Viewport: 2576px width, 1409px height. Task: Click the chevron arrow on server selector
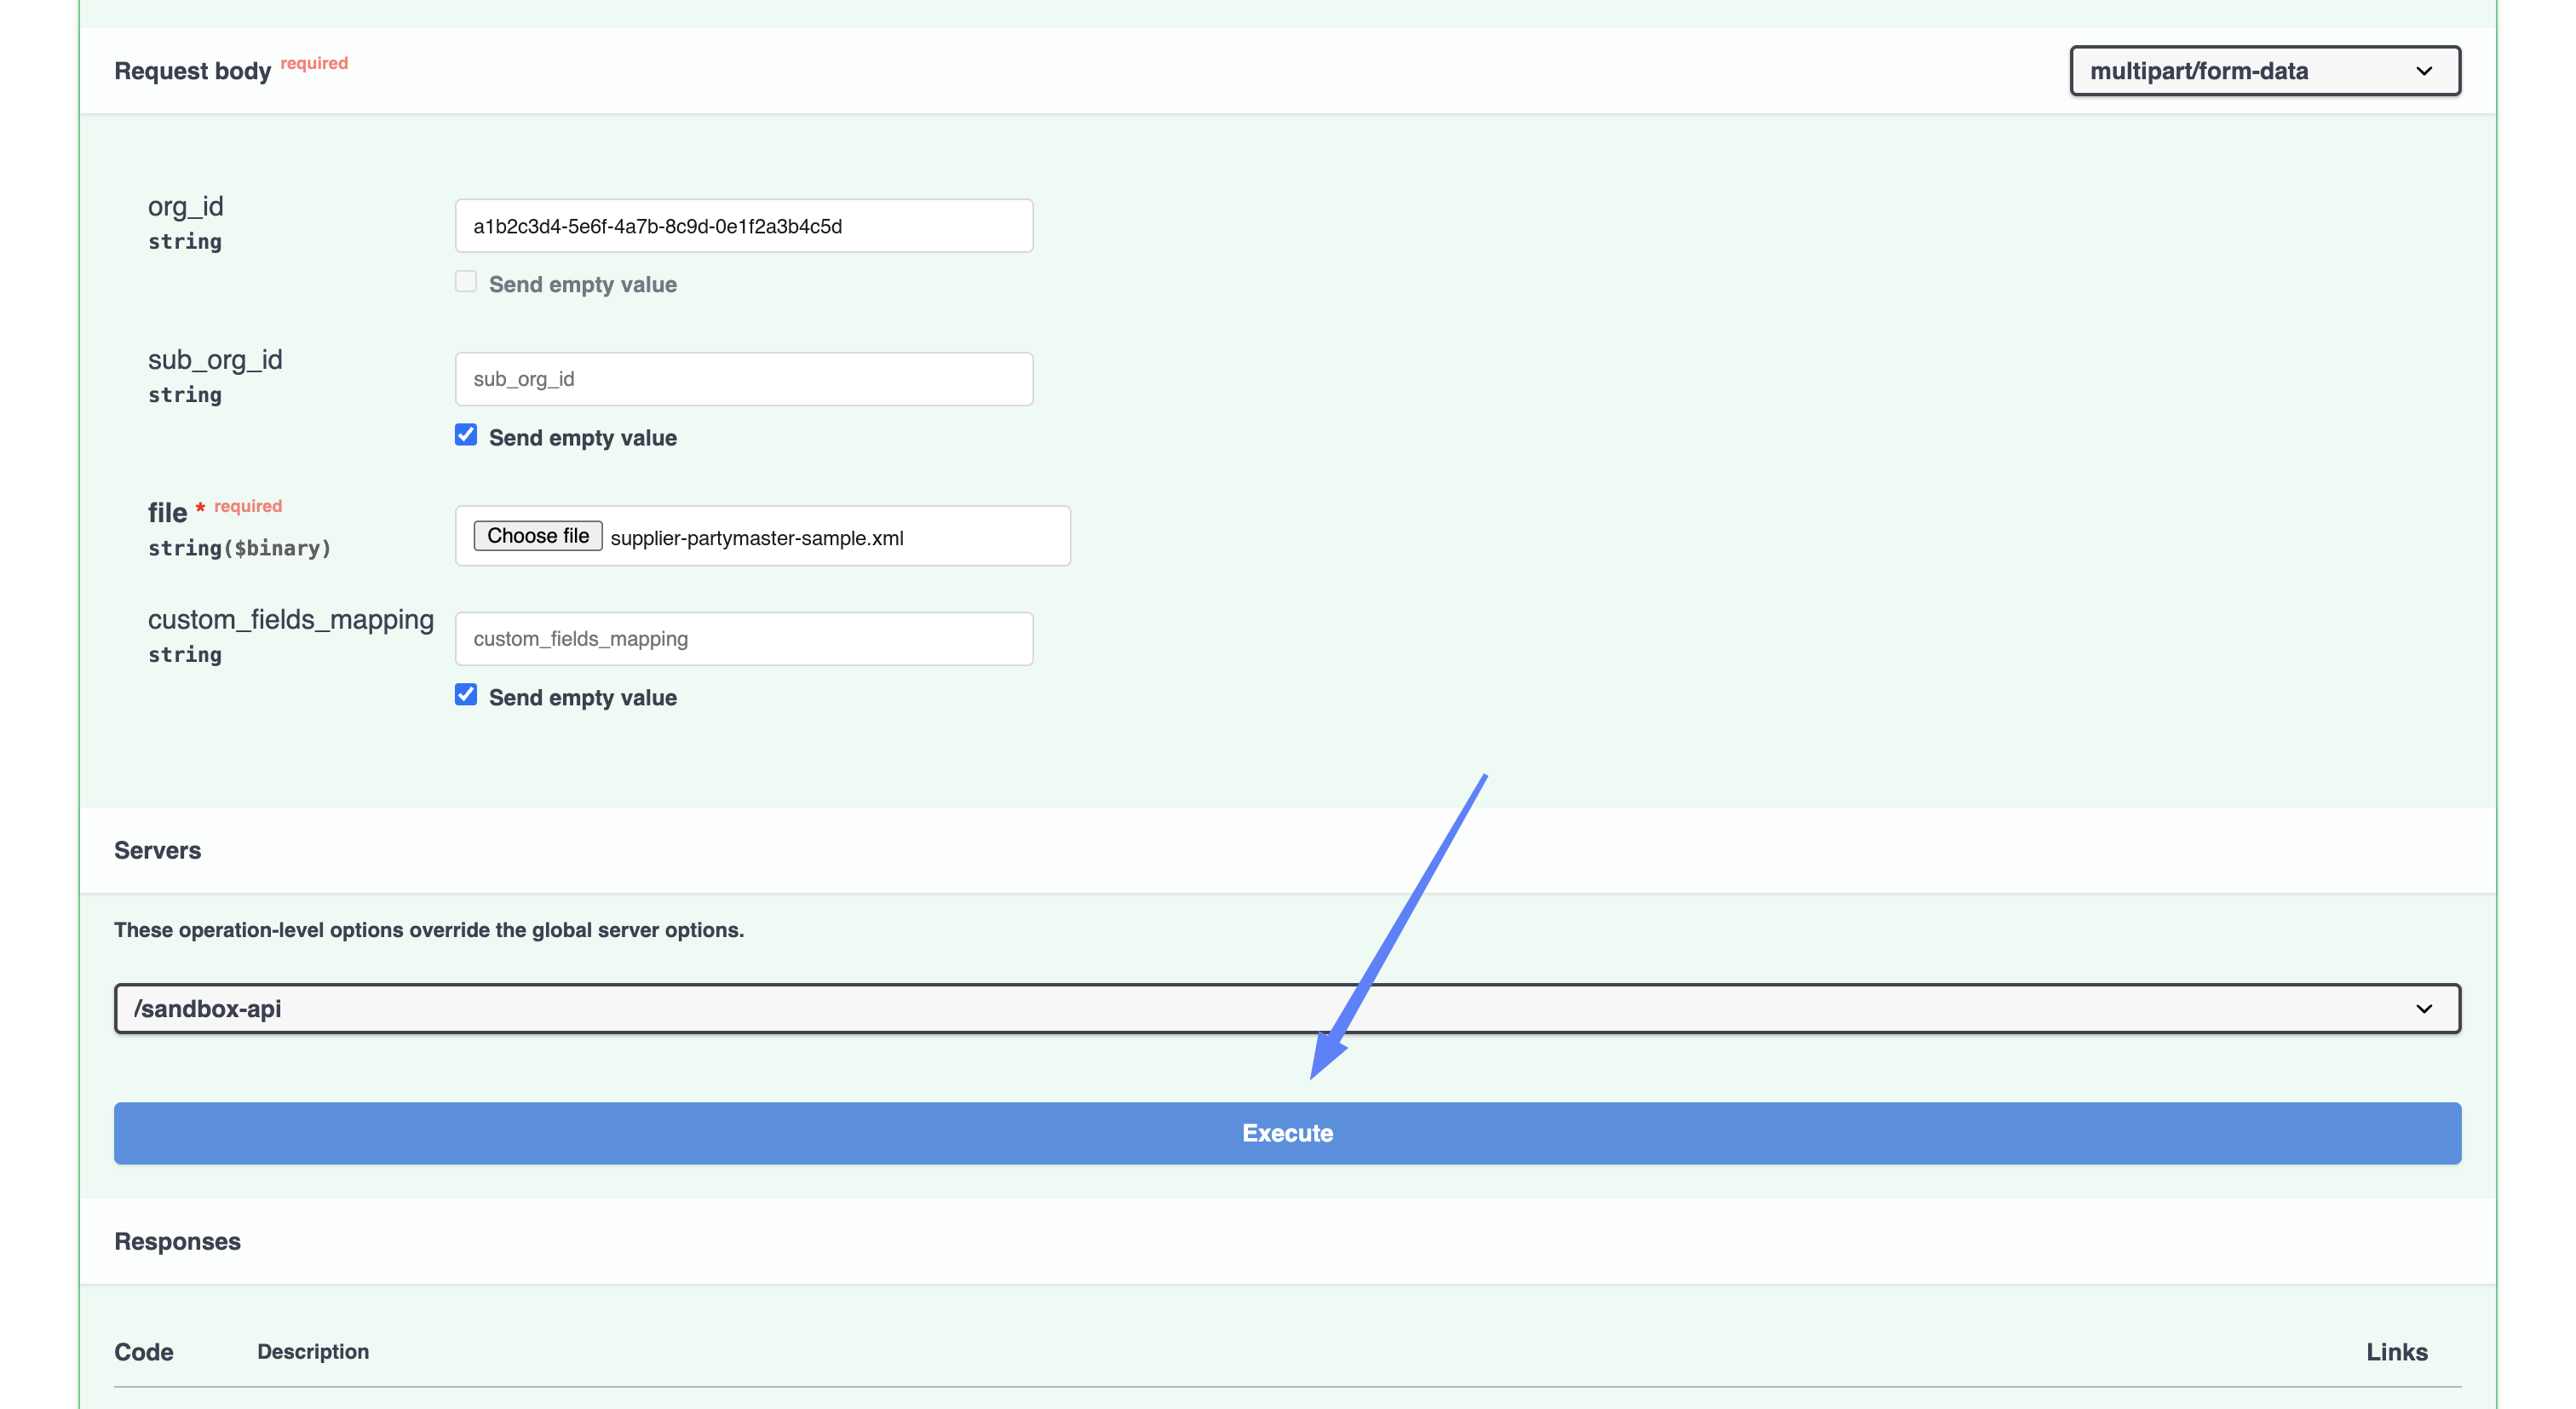pyautogui.click(x=2424, y=1009)
